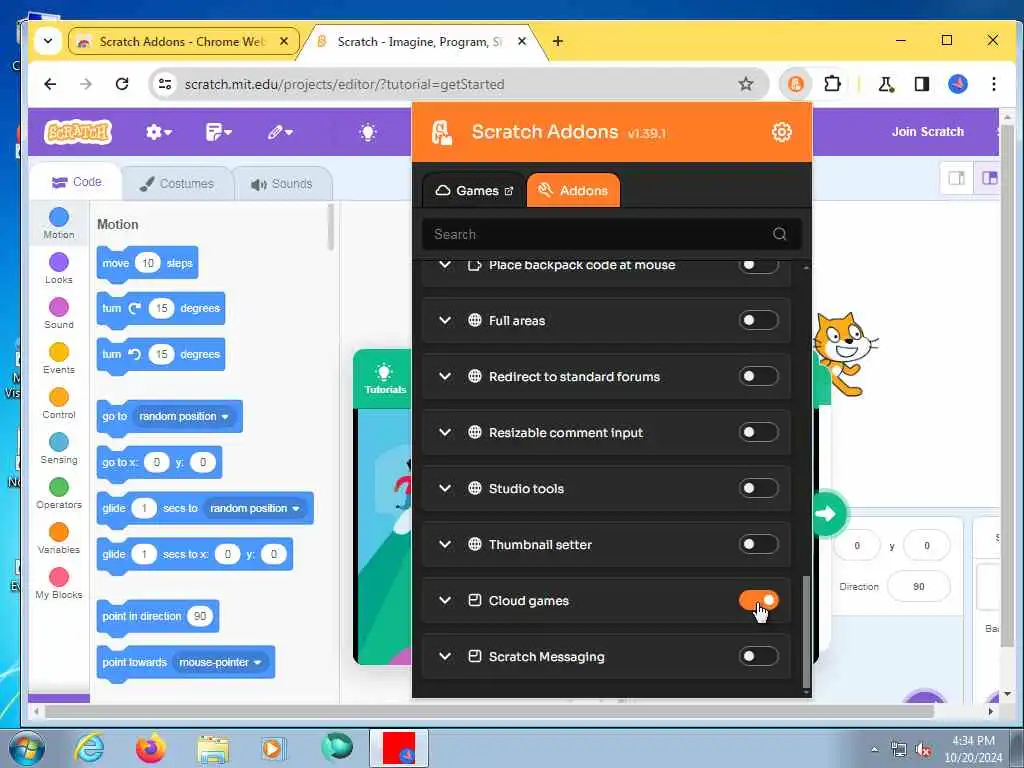1024x768 pixels.
Task: Enable Redirect to standard forums addon
Action: coord(758,376)
